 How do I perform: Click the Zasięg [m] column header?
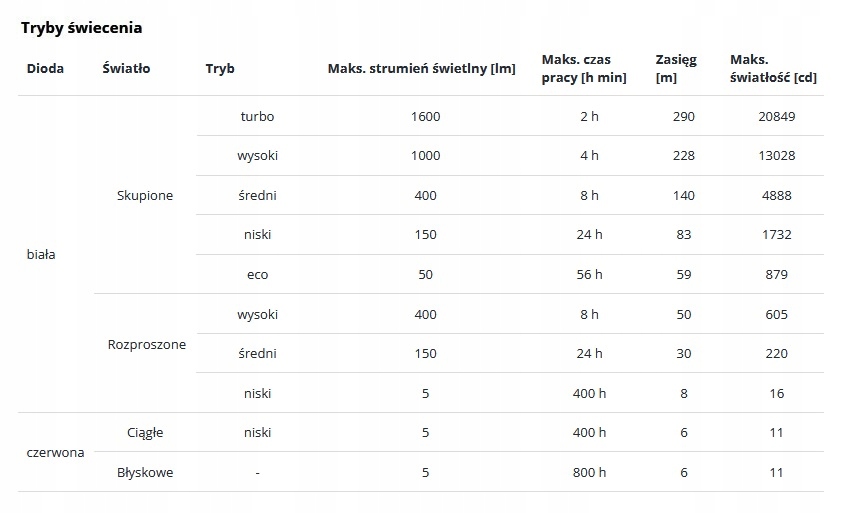coord(676,68)
